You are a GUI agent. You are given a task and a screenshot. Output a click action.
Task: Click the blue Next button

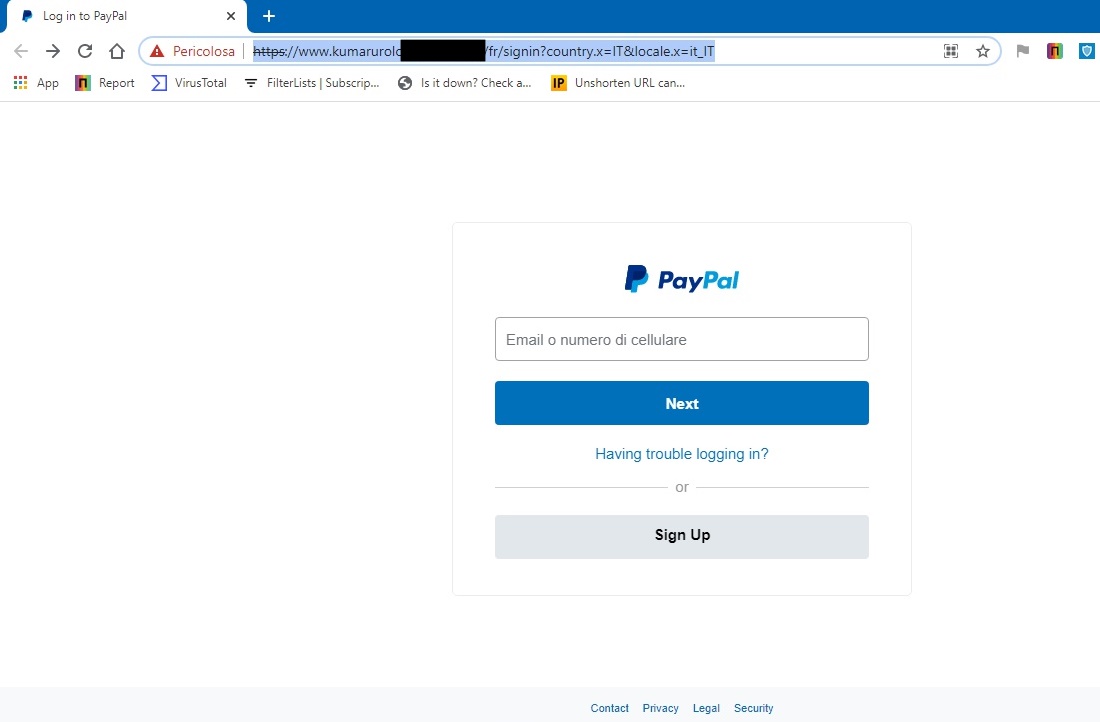(682, 403)
